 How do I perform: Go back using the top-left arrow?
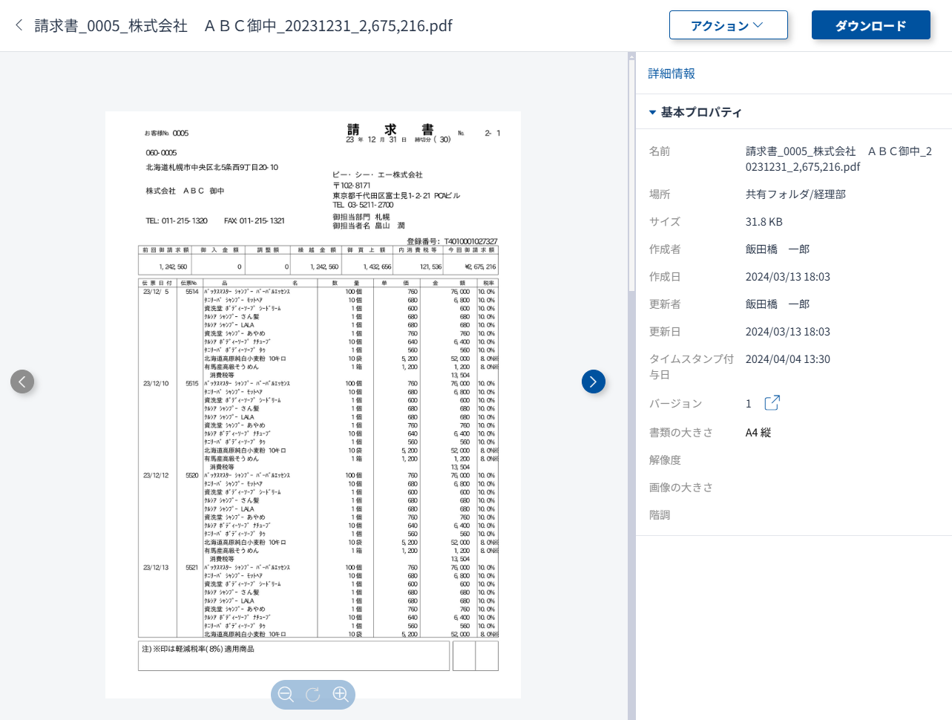18,25
